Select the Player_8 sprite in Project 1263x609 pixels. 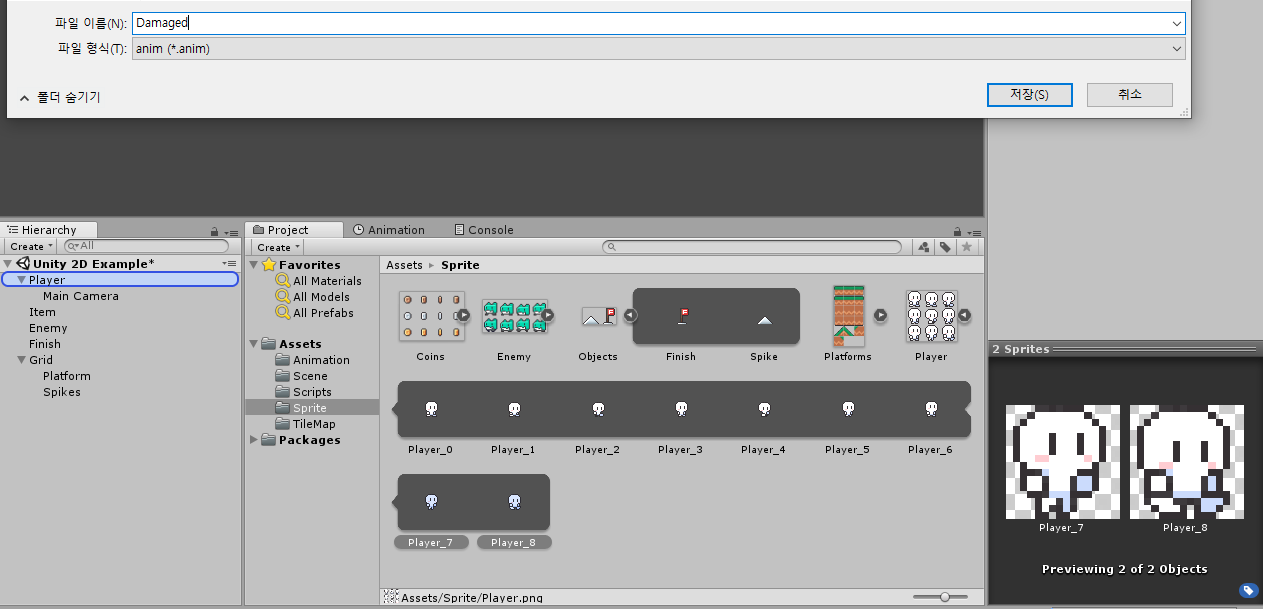[514, 501]
